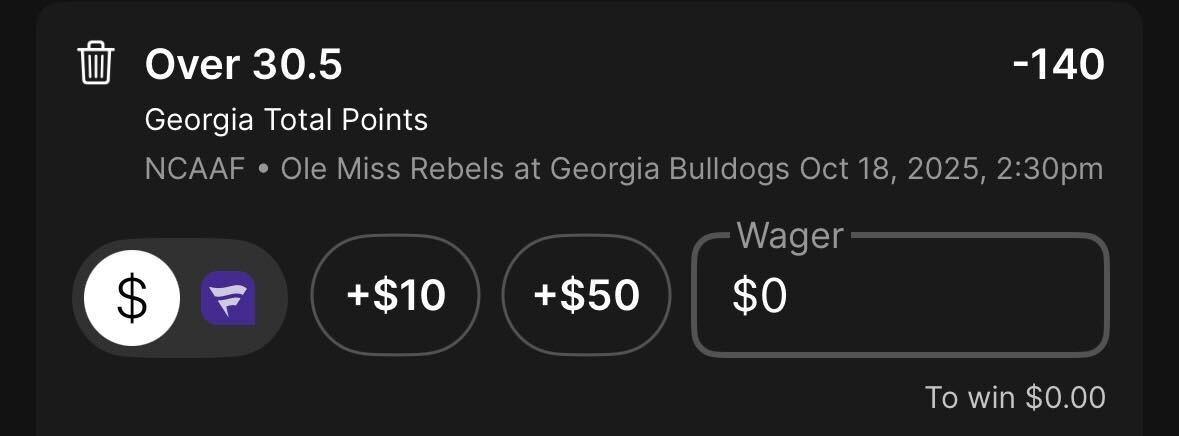The height and width of the screenshot is (436, 1179).
Task: Tap the +$50 quick-add button
Action: pos(586,296)
